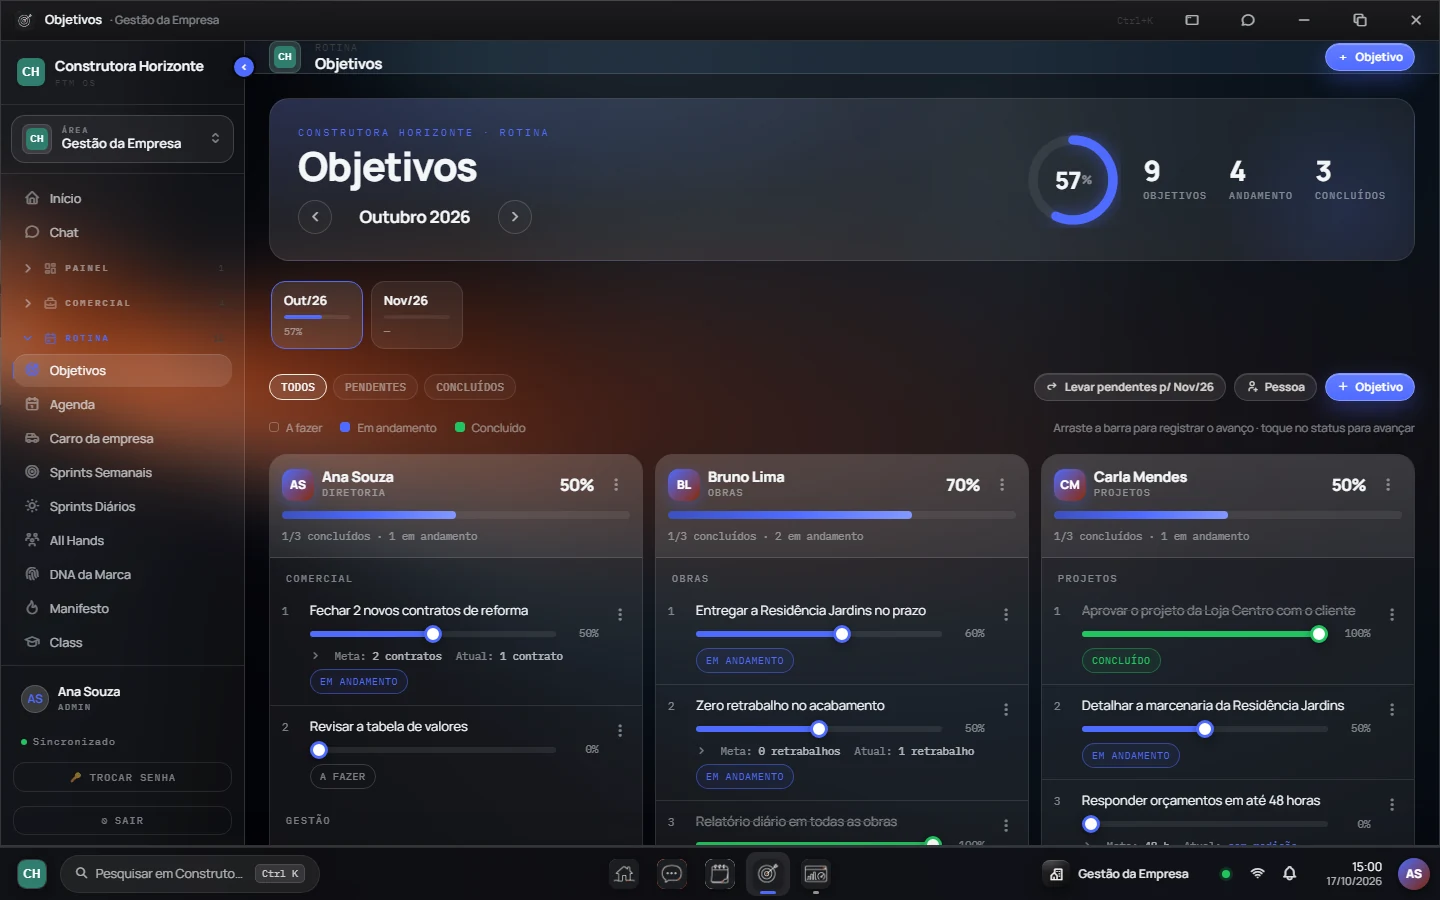Image resolution: width=1440 pixels, height=900 pixels.
Task: Click the dashboard chart icon in the bottom dock
Action: tap(816, 874)
